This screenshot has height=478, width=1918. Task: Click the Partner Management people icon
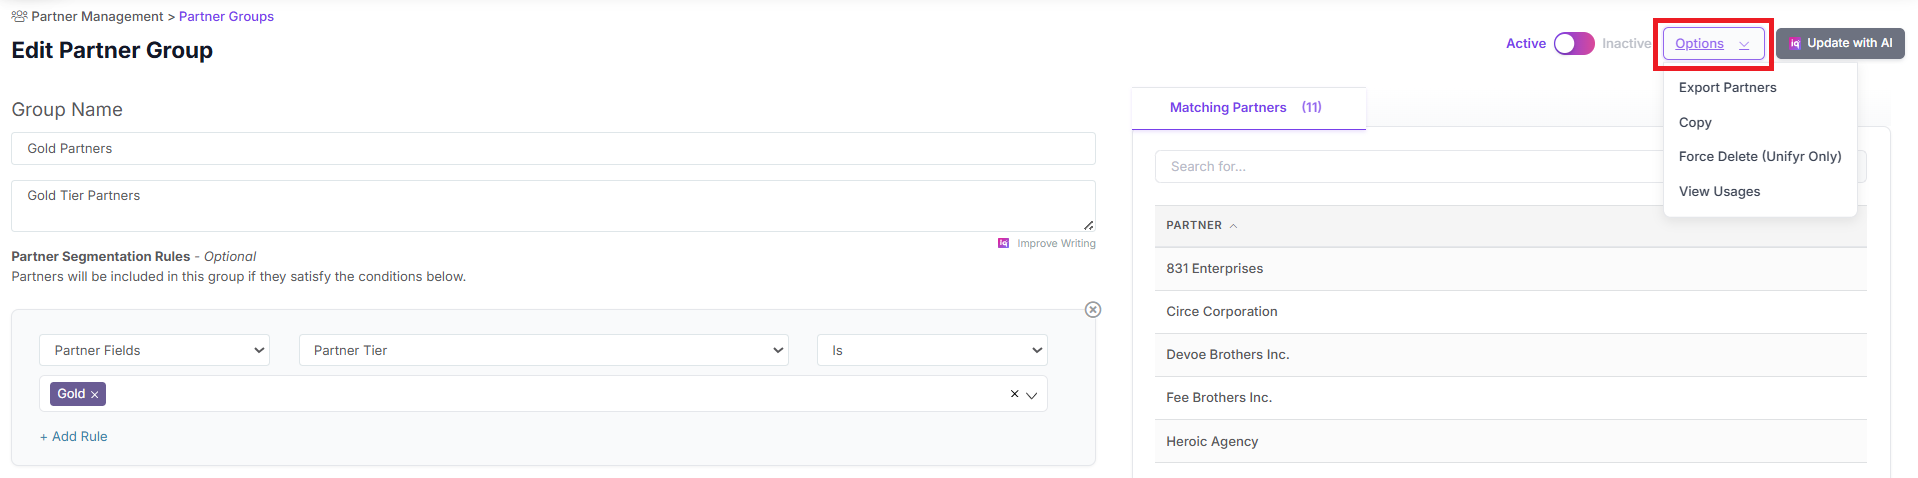(19, 16)
